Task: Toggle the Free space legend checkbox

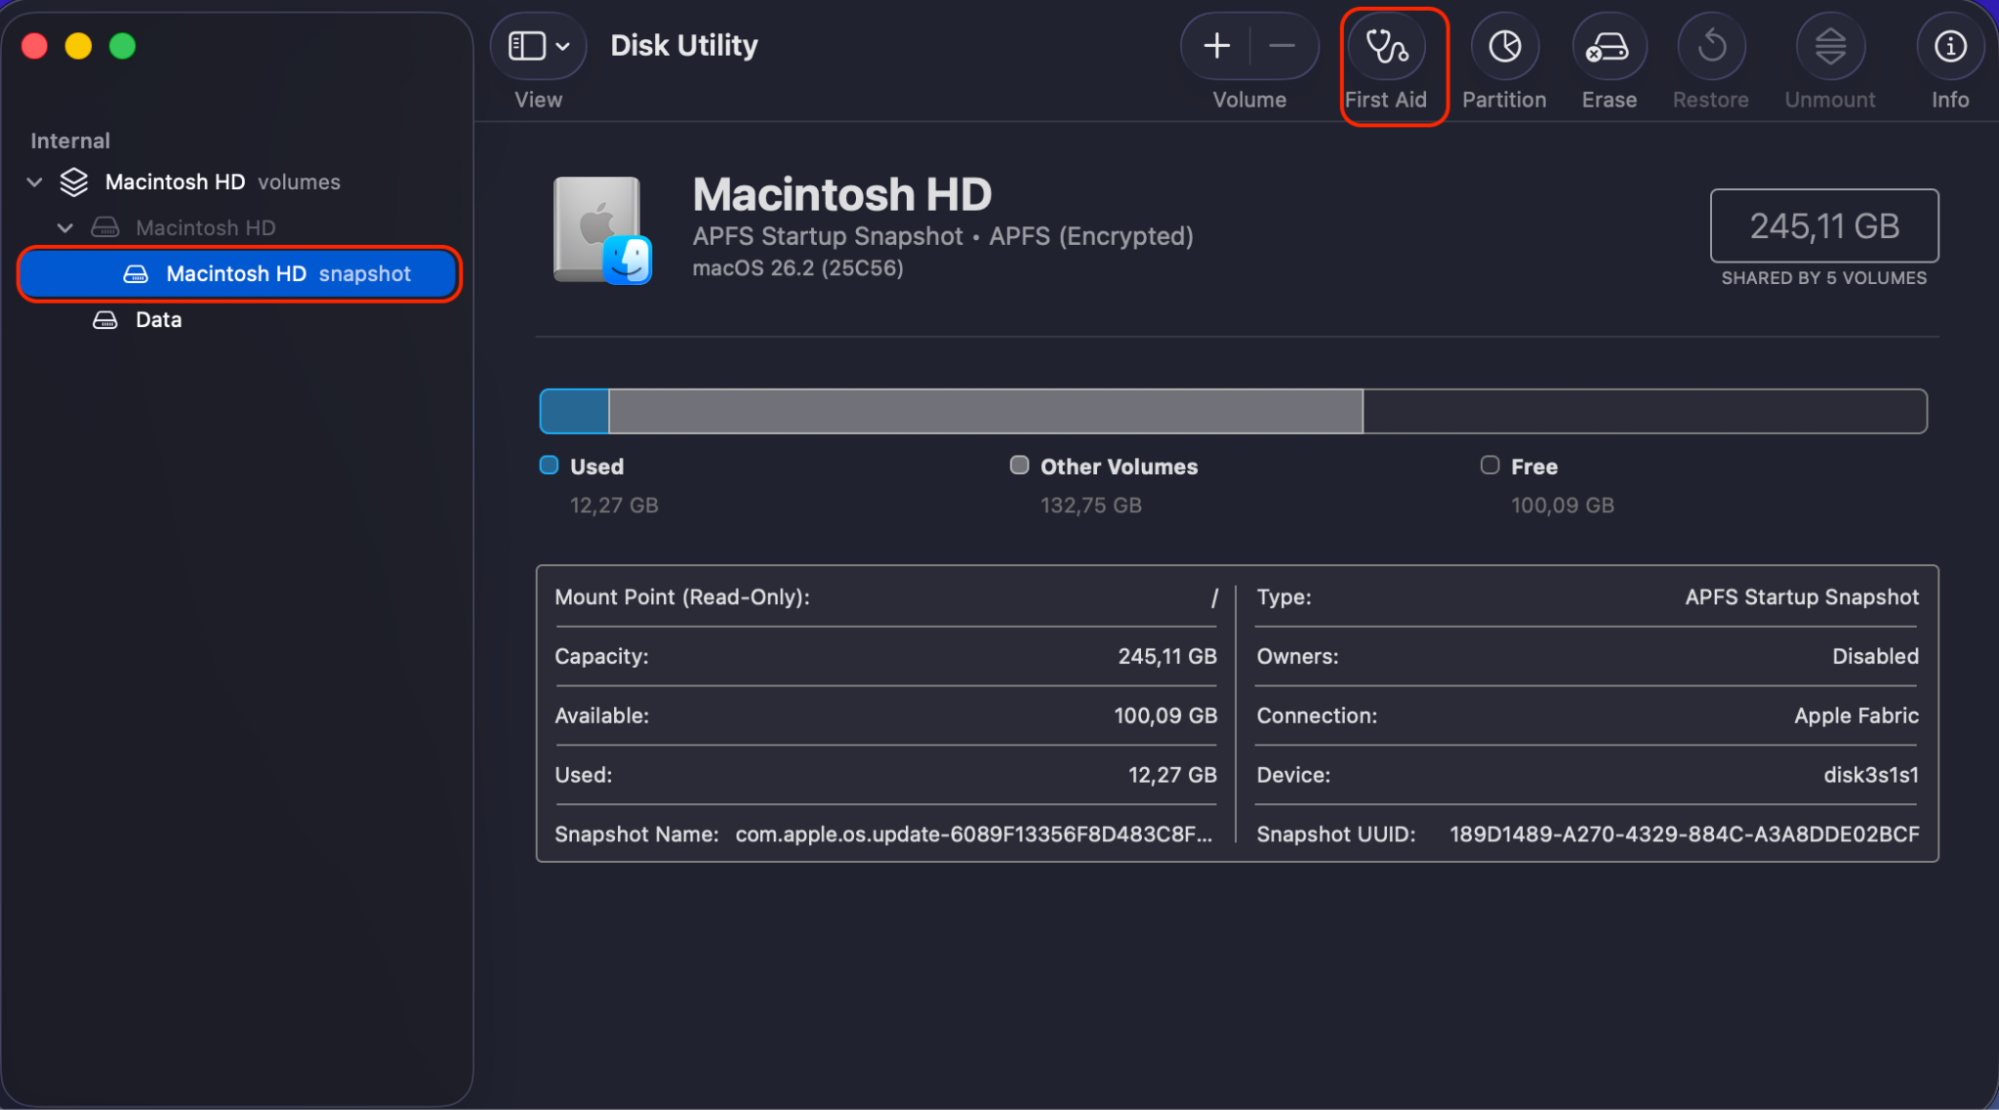Action: pos(1489,465)
